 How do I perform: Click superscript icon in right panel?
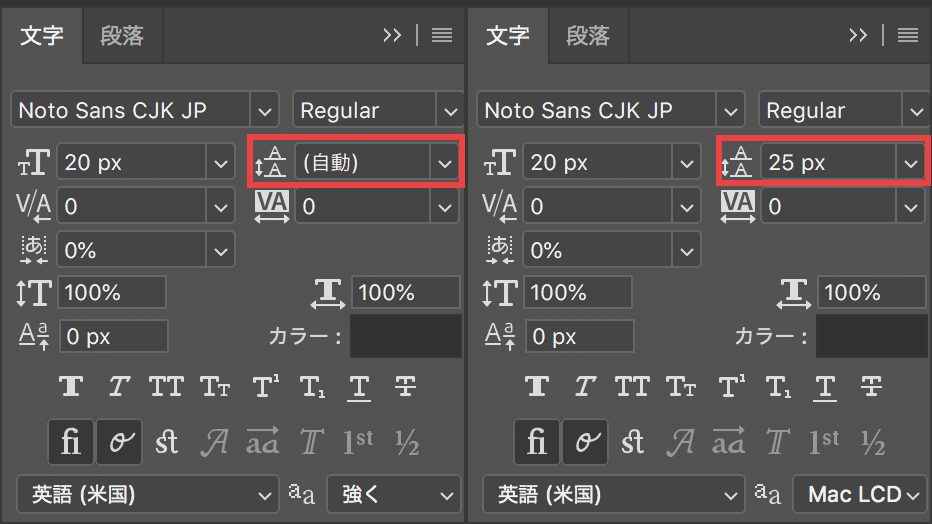pyautogui.click(x=731, y=386)
